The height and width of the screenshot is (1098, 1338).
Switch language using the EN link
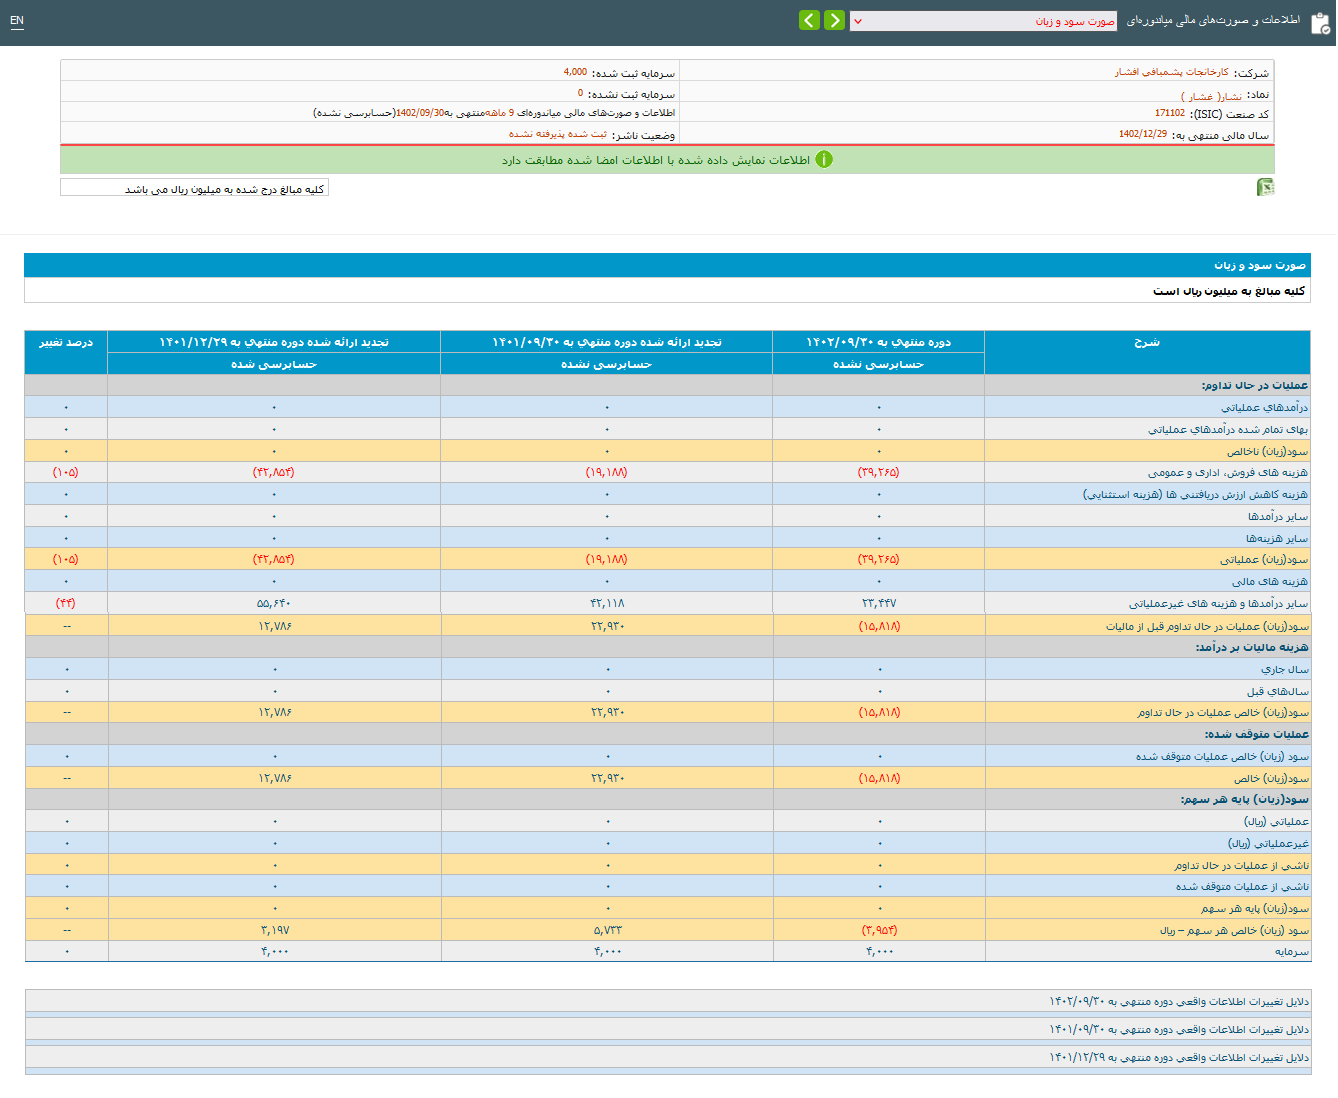pos(17,20)
